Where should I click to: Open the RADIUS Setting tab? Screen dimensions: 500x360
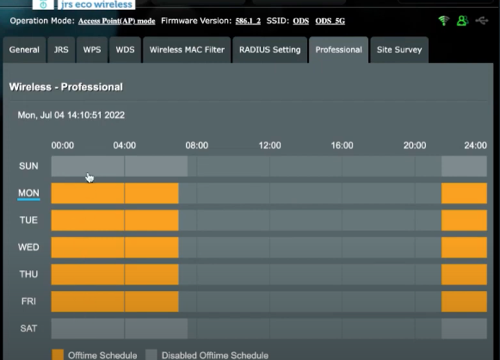click(x=270, y=50)
